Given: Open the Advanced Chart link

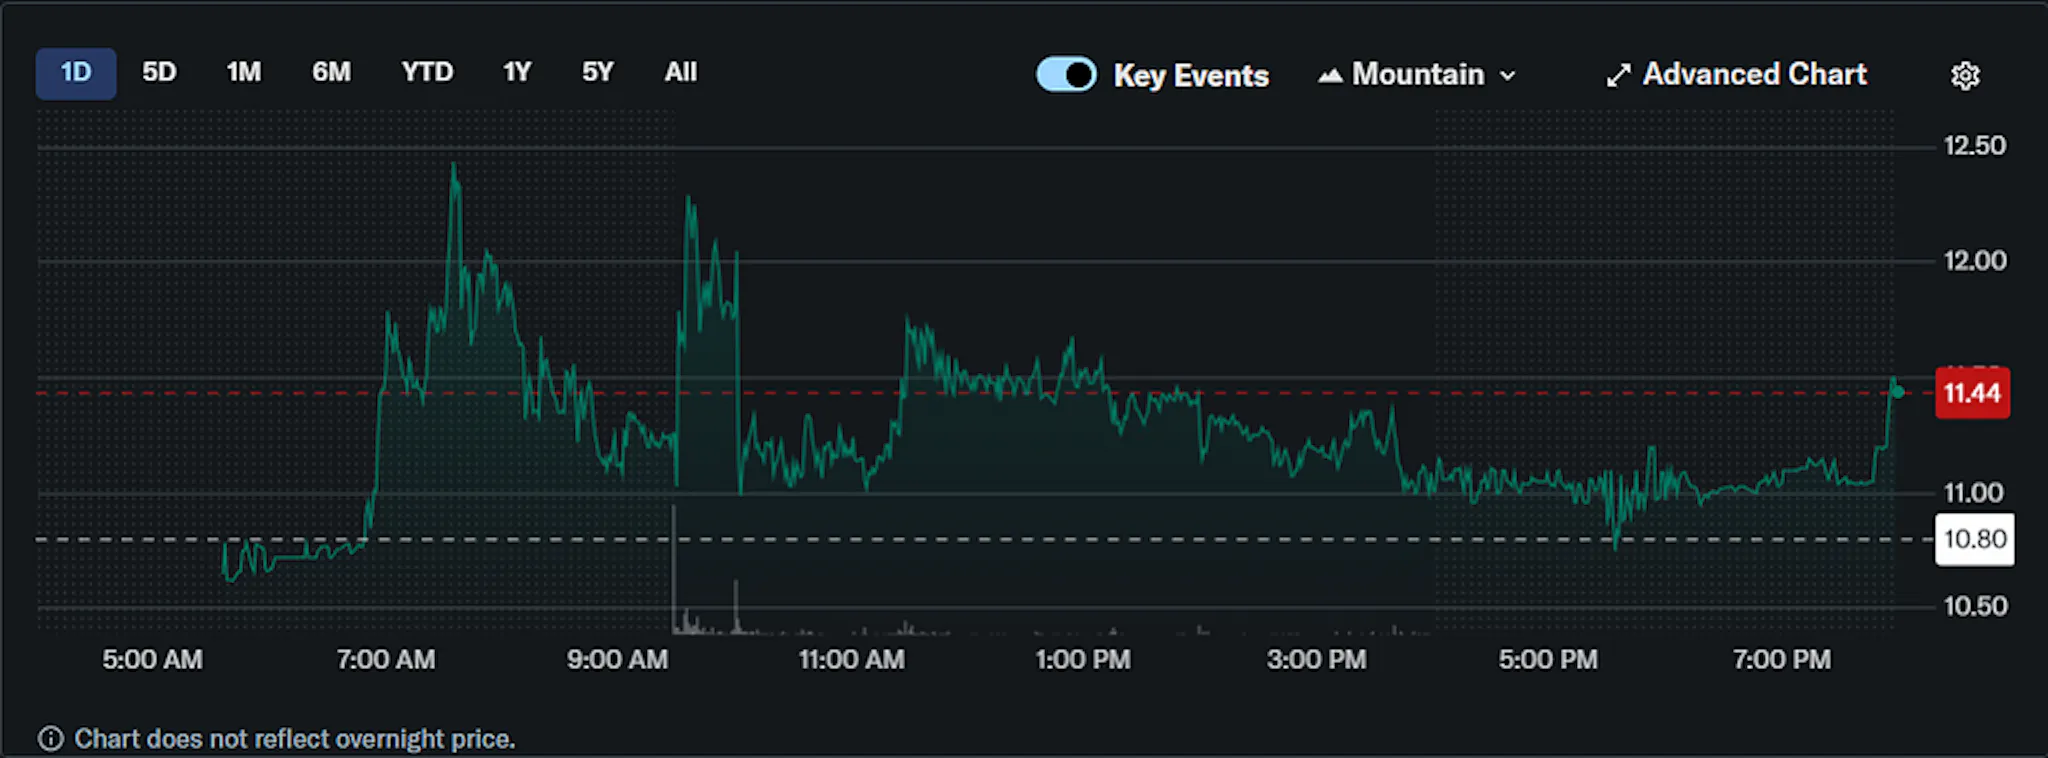Looking at the screenshot, I should pyautogui.click(x=1737, y=75).
